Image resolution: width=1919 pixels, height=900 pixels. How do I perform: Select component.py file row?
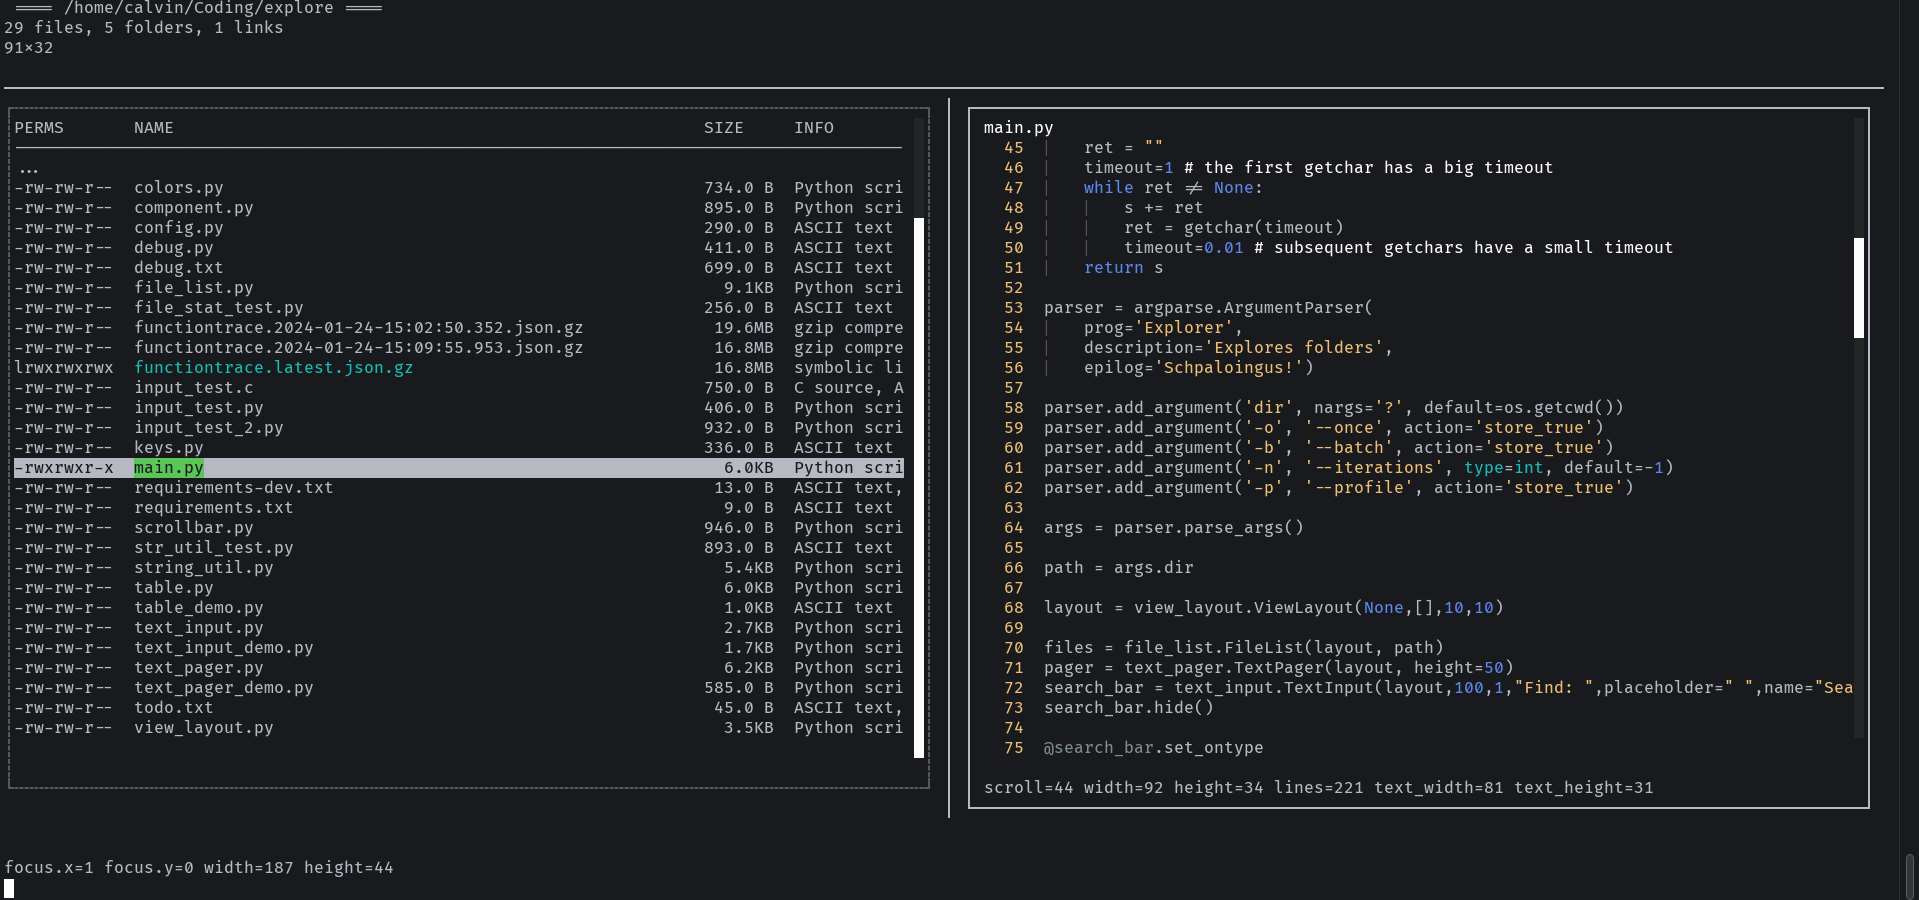click(458, 208)
